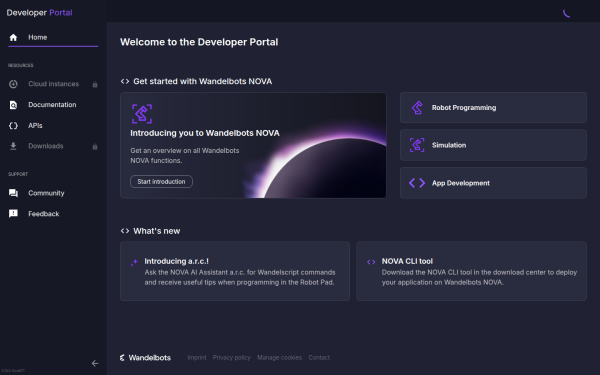Open the Simulation card

(x=493, y=145)
